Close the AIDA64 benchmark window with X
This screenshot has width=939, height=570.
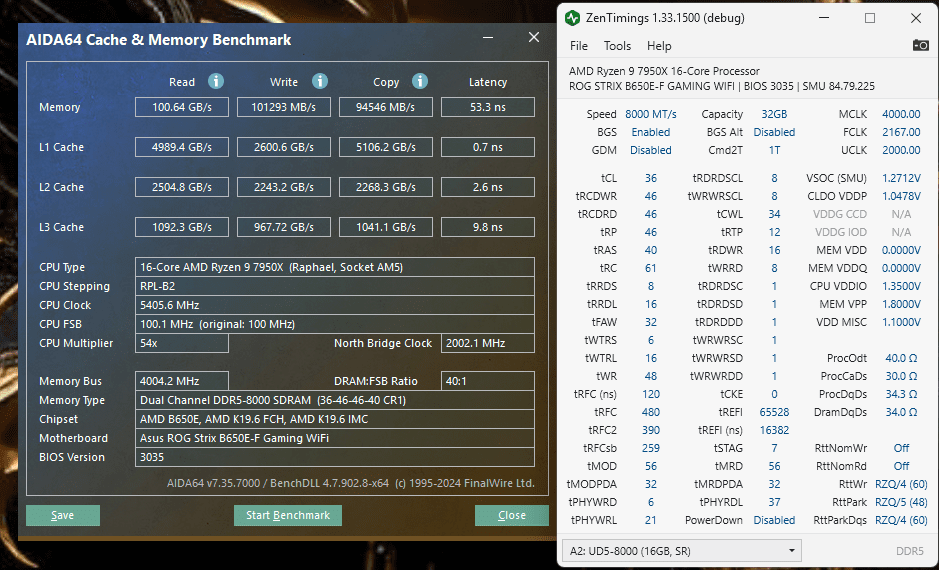534,38
